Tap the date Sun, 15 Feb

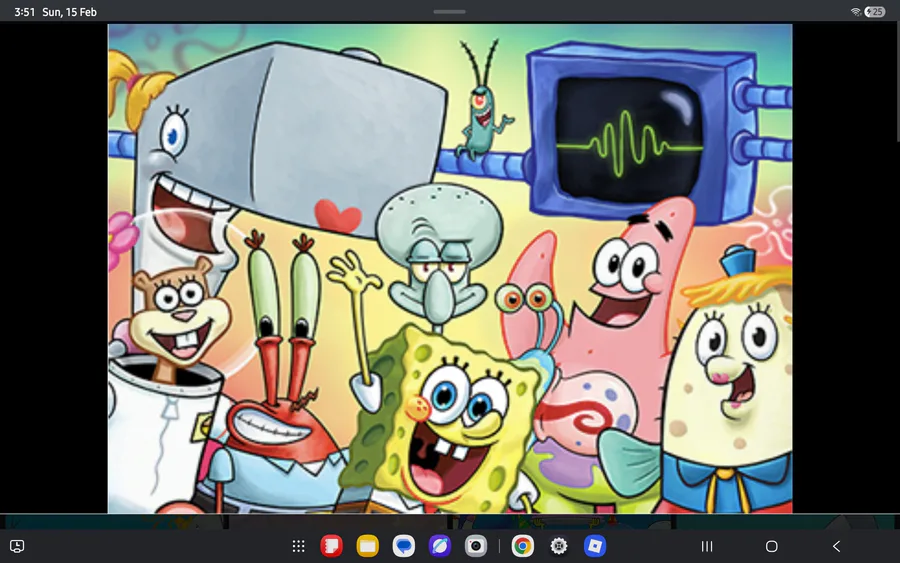(69, 12)
